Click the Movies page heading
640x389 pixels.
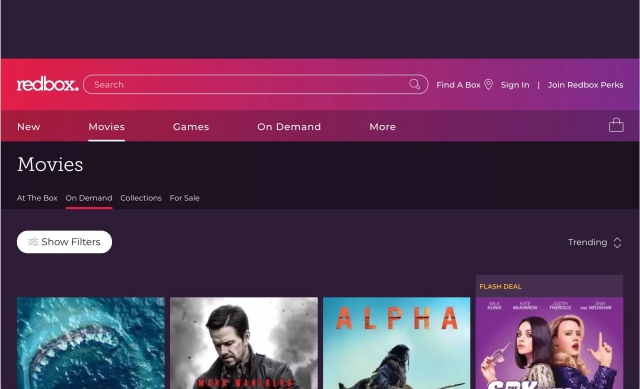(x=50, y=164)
